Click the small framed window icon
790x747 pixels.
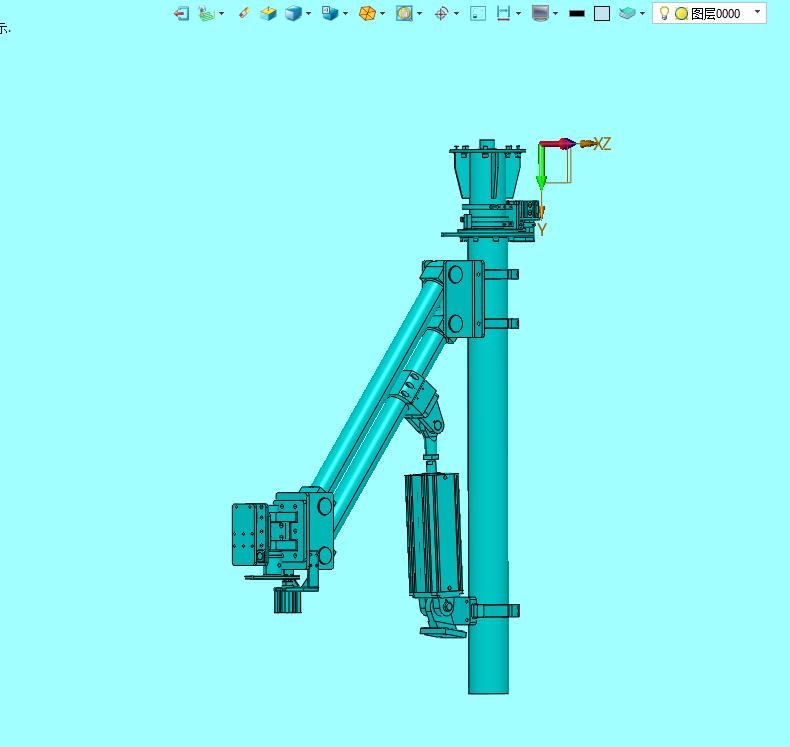point(478,14)
